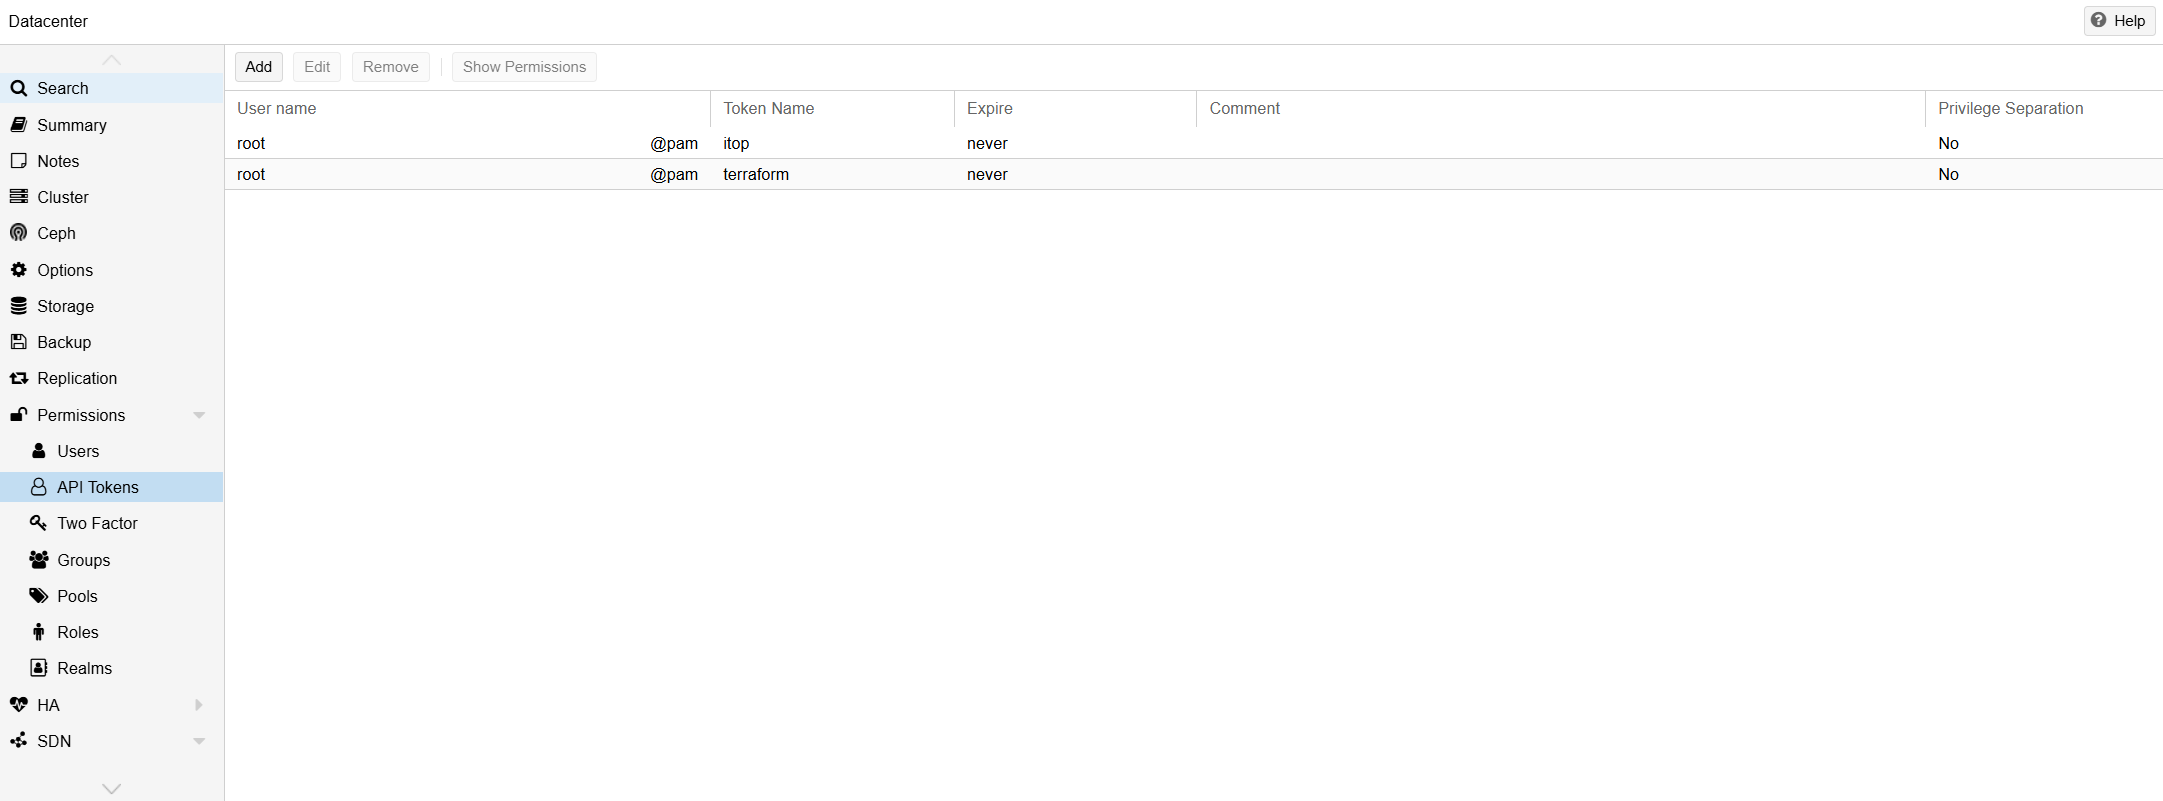Screen dimensions: 2163x801
Task: Select the itop token row
Action: (736, 143)
